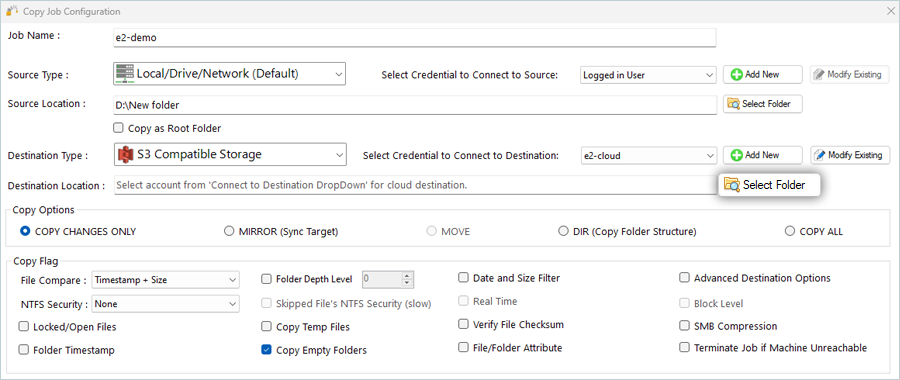Click the greyed Modify Existing button for source
This screenshot has width=900, height=380.
(849, 75)
